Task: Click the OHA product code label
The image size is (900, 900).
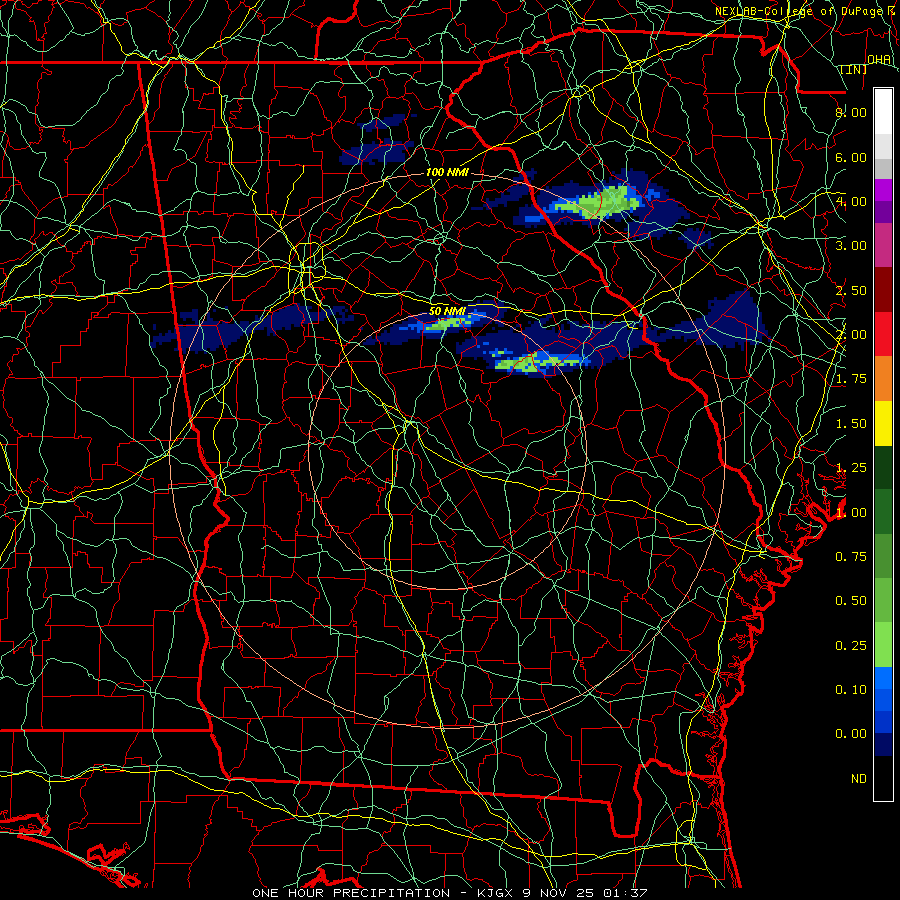Action: [879, 59]
